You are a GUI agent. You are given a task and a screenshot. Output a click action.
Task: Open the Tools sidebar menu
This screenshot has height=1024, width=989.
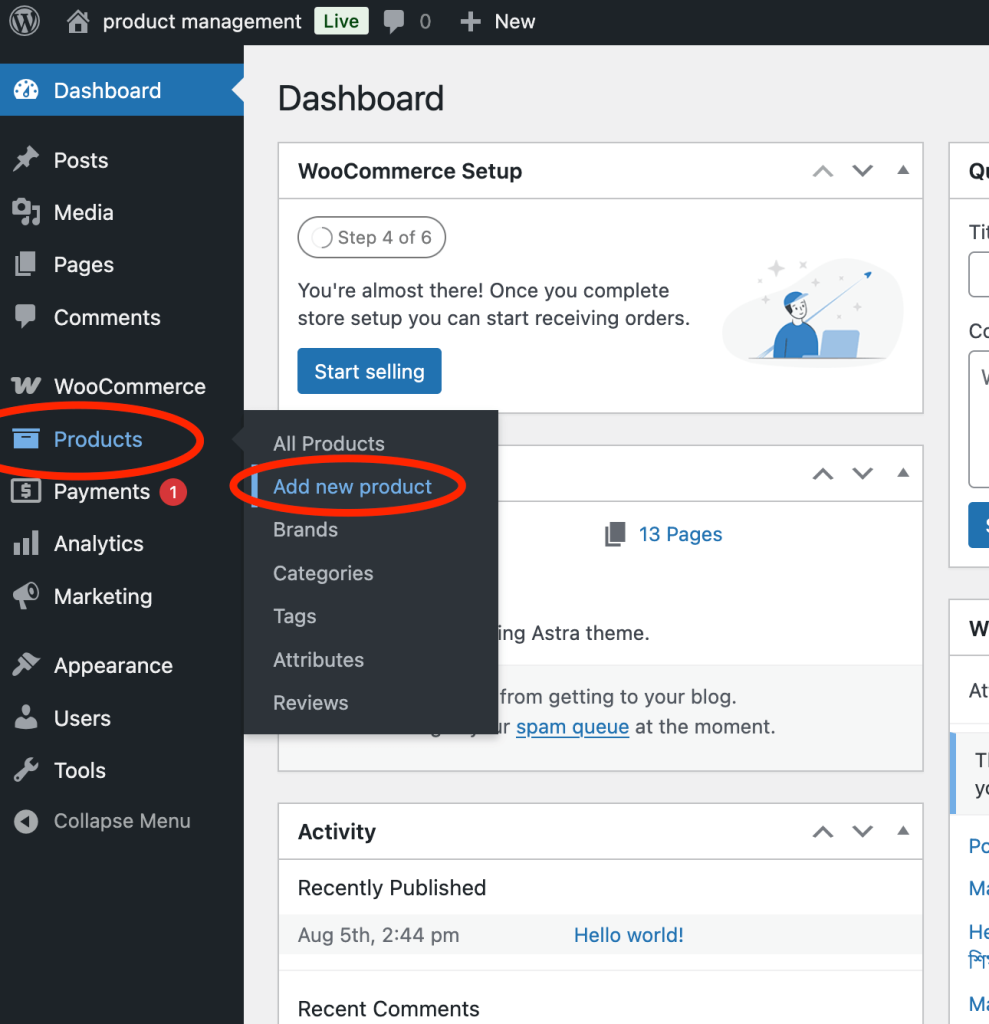coord(79,770)
